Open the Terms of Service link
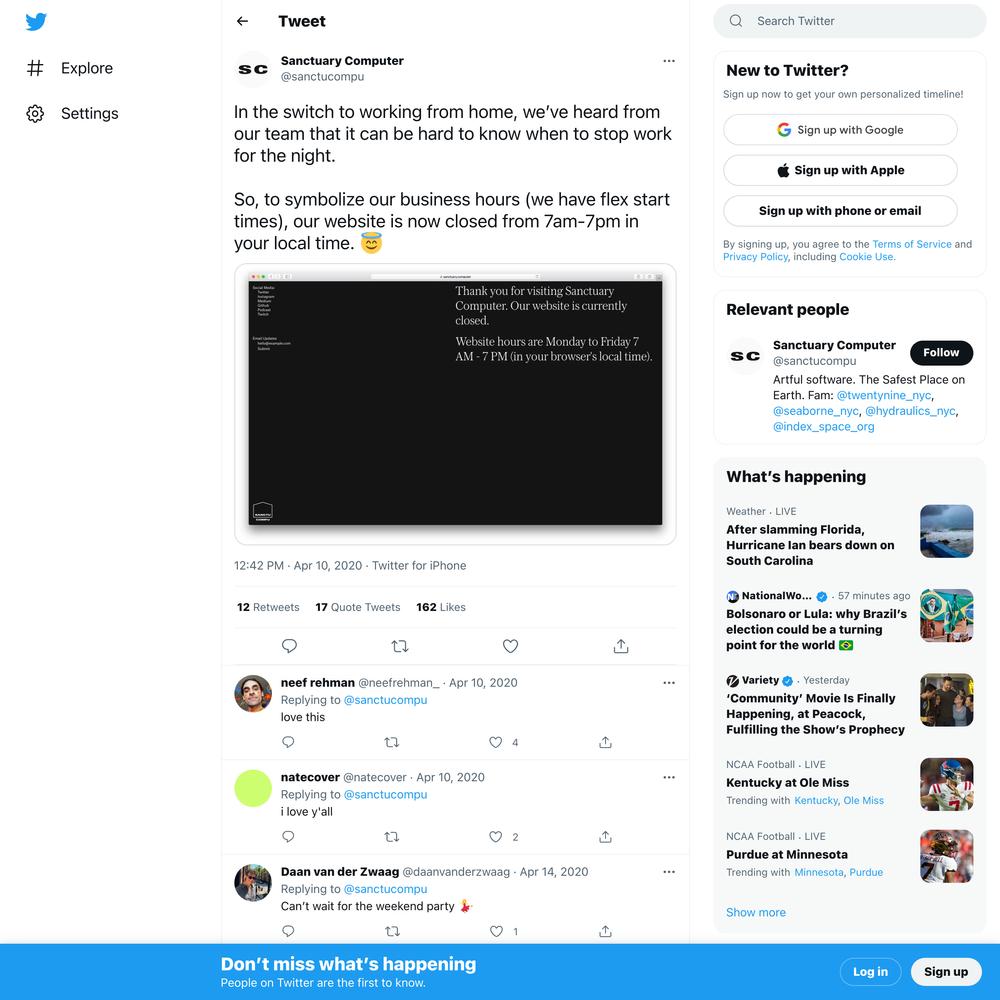The image size is (1000, 1000). (911, 244)
